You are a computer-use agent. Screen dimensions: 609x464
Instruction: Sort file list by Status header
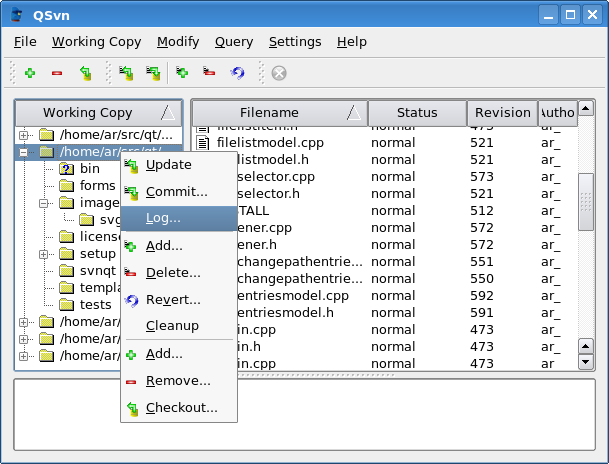(417, 113)
